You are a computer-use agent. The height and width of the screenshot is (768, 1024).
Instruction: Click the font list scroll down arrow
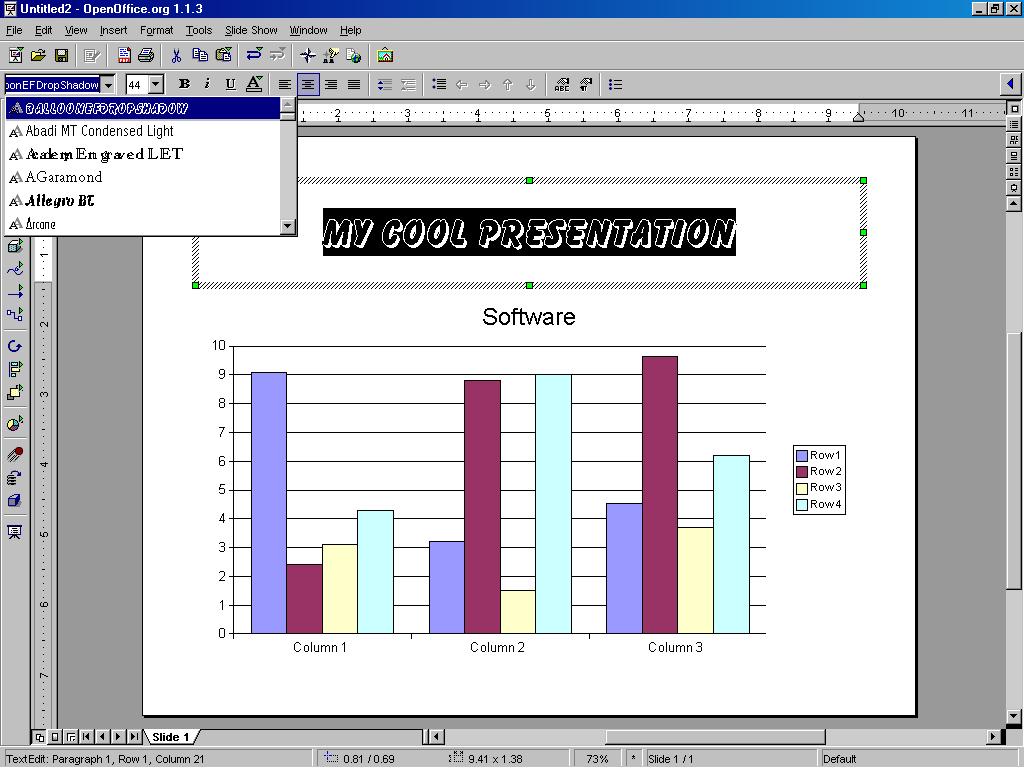point(288,226)
